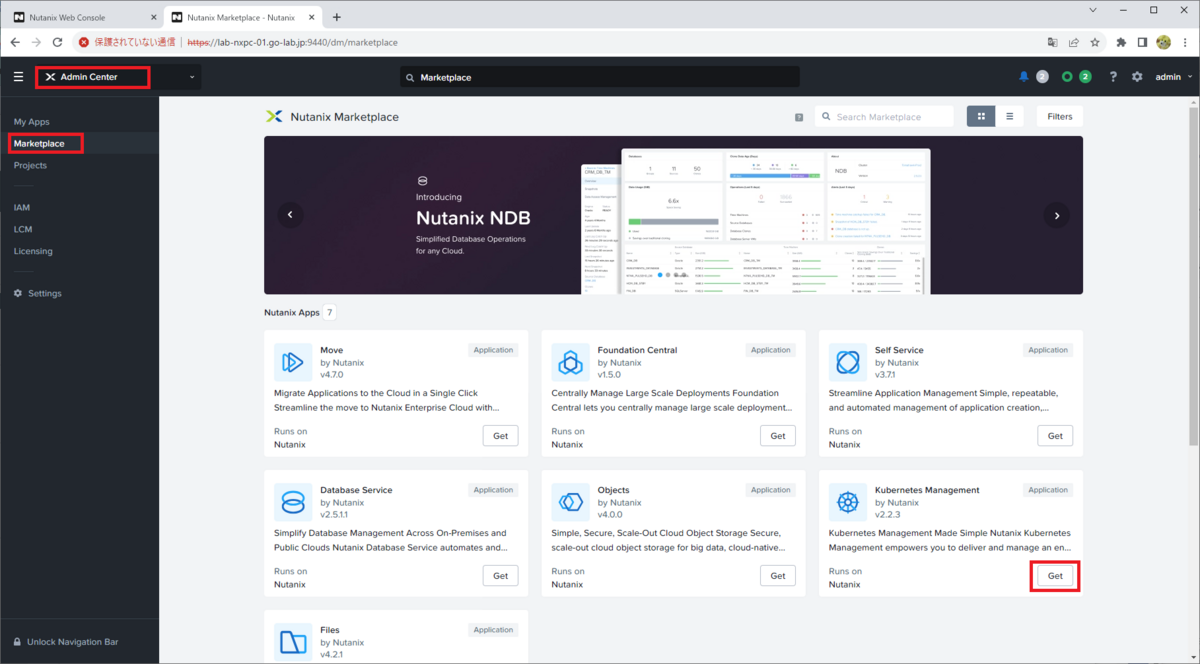1200x664 pixels.
Task: Go to My Apps in the sidebar
Action: [31, 122]
